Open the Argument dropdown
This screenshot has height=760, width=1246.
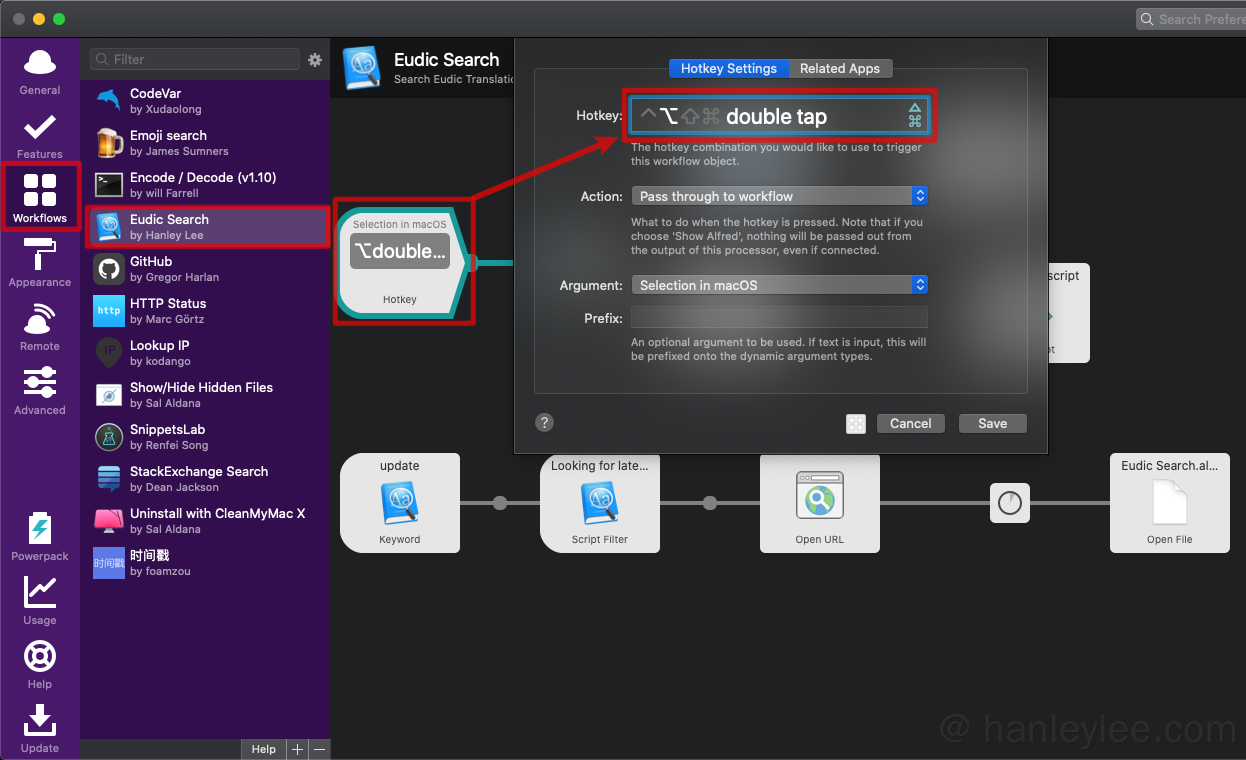pos(780,285)
